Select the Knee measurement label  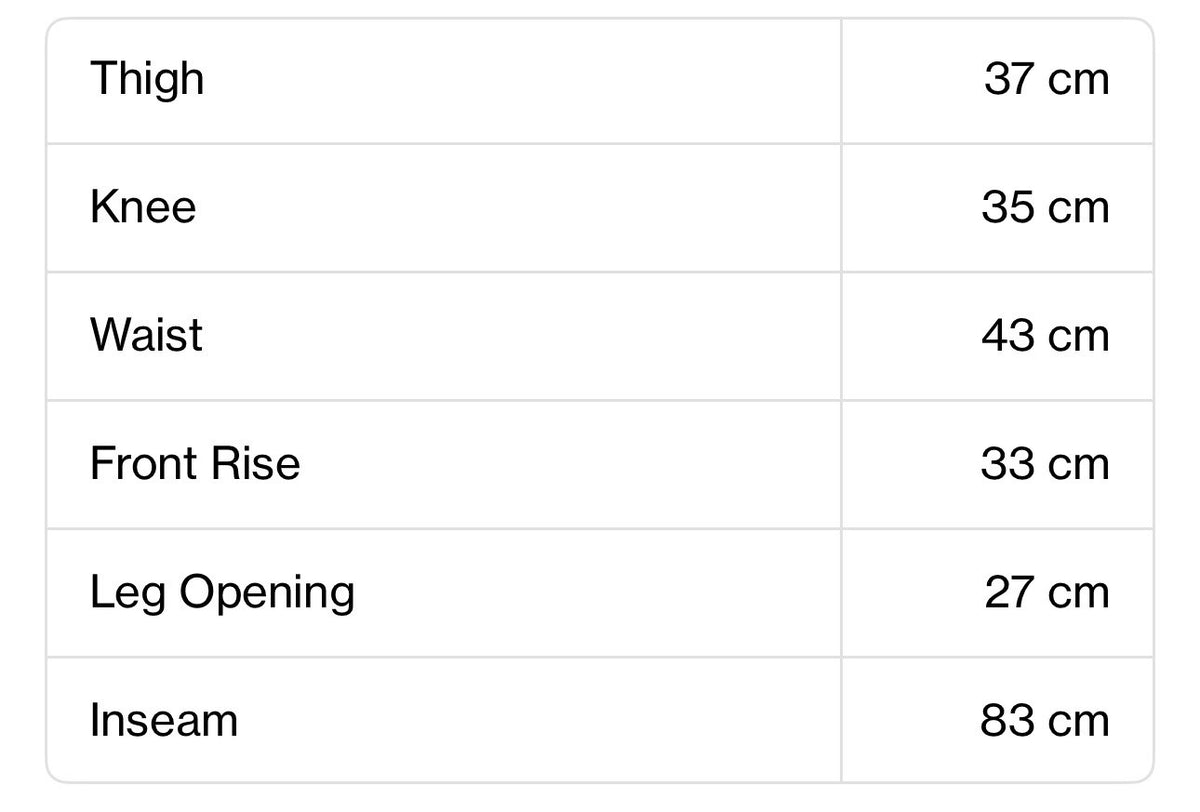pos(143,207)
